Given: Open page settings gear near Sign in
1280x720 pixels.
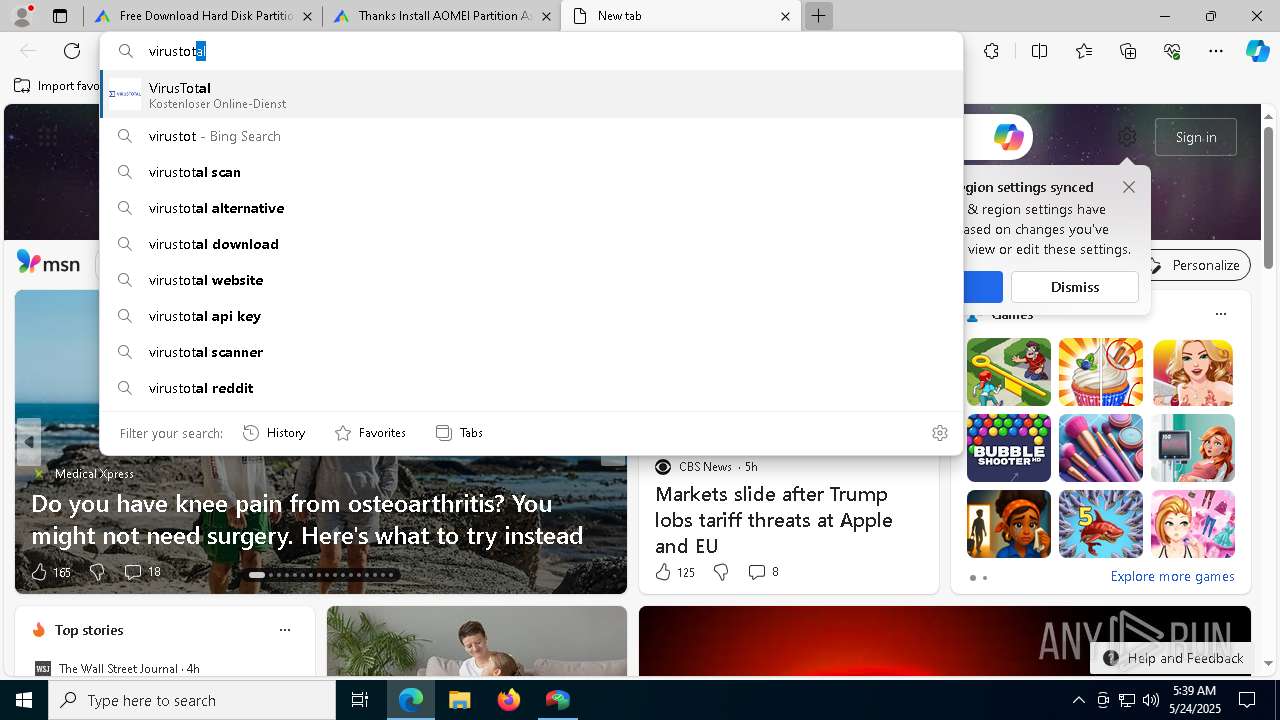Looking at the screenshot, I should point(1127,137).
